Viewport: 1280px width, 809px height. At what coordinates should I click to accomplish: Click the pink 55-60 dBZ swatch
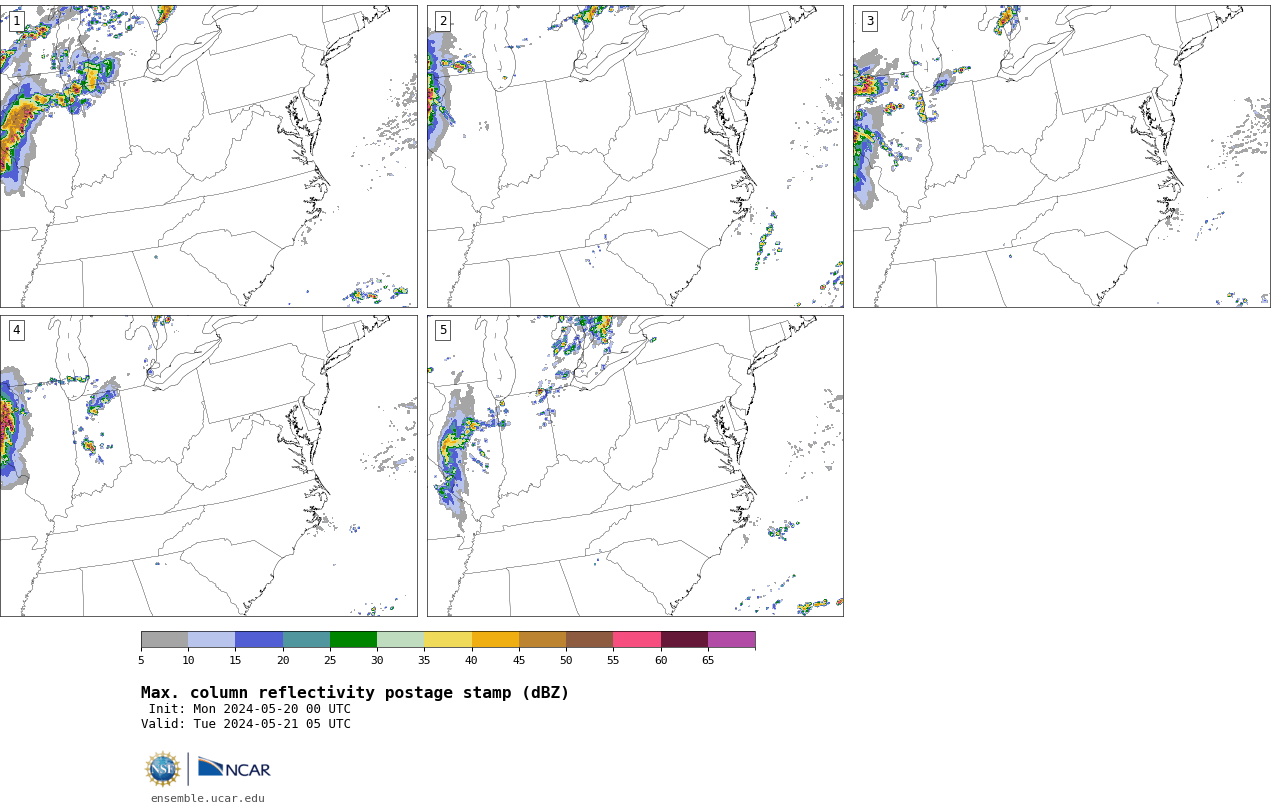(637, 640)
